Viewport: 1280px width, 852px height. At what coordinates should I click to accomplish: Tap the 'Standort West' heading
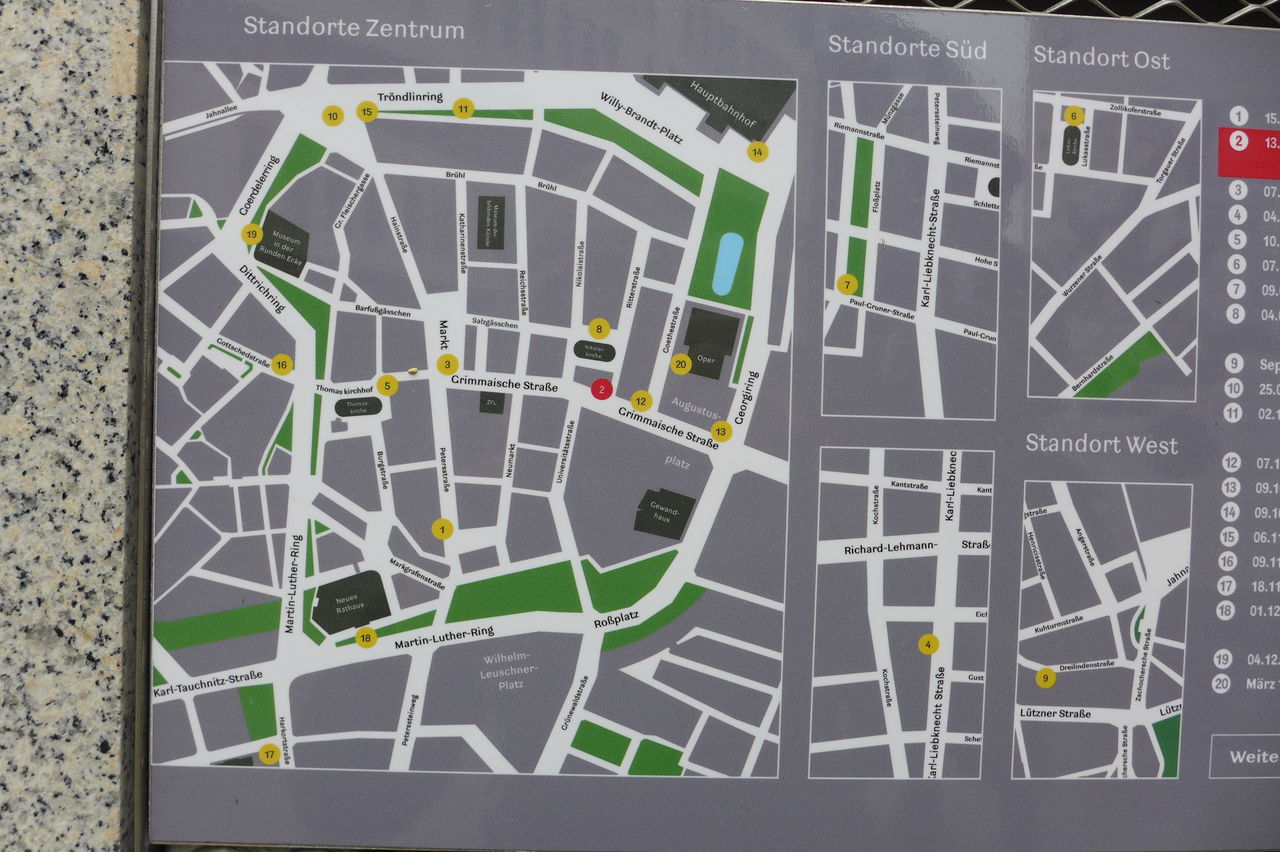pos(1102,443)
